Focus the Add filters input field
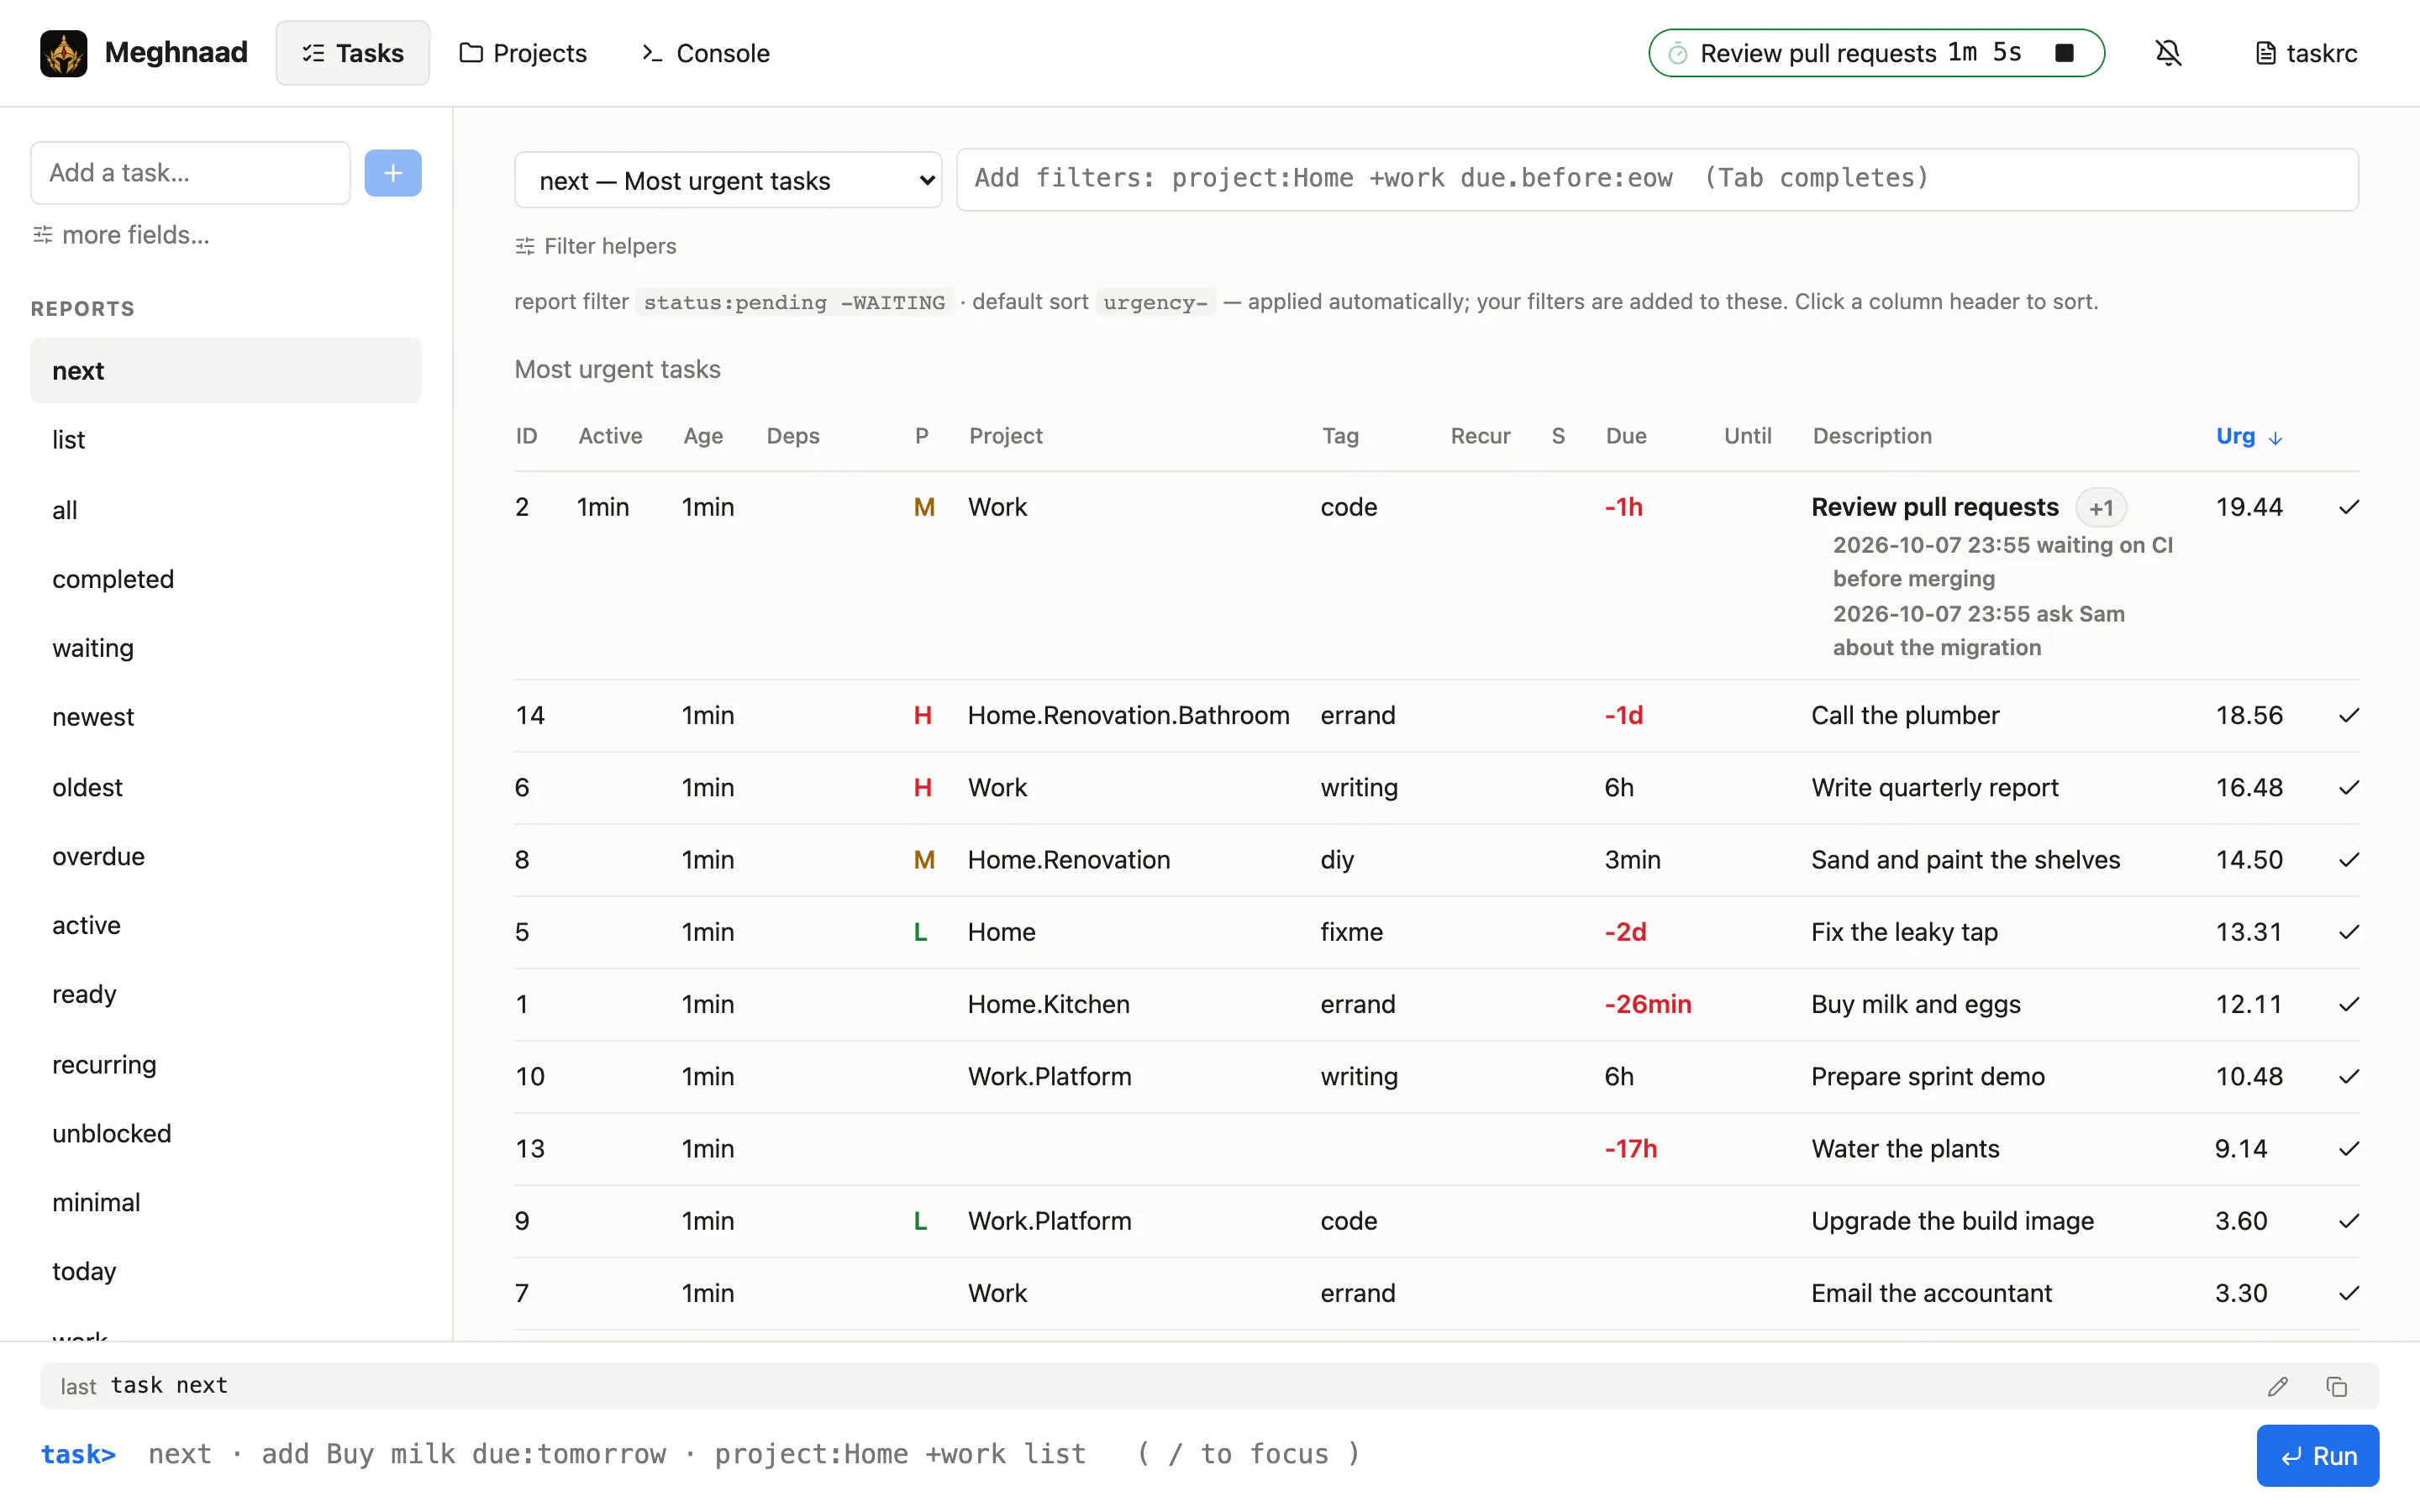This screenshot has height=1512, width=2420. pyautogui.click(x=1657, y=179)
